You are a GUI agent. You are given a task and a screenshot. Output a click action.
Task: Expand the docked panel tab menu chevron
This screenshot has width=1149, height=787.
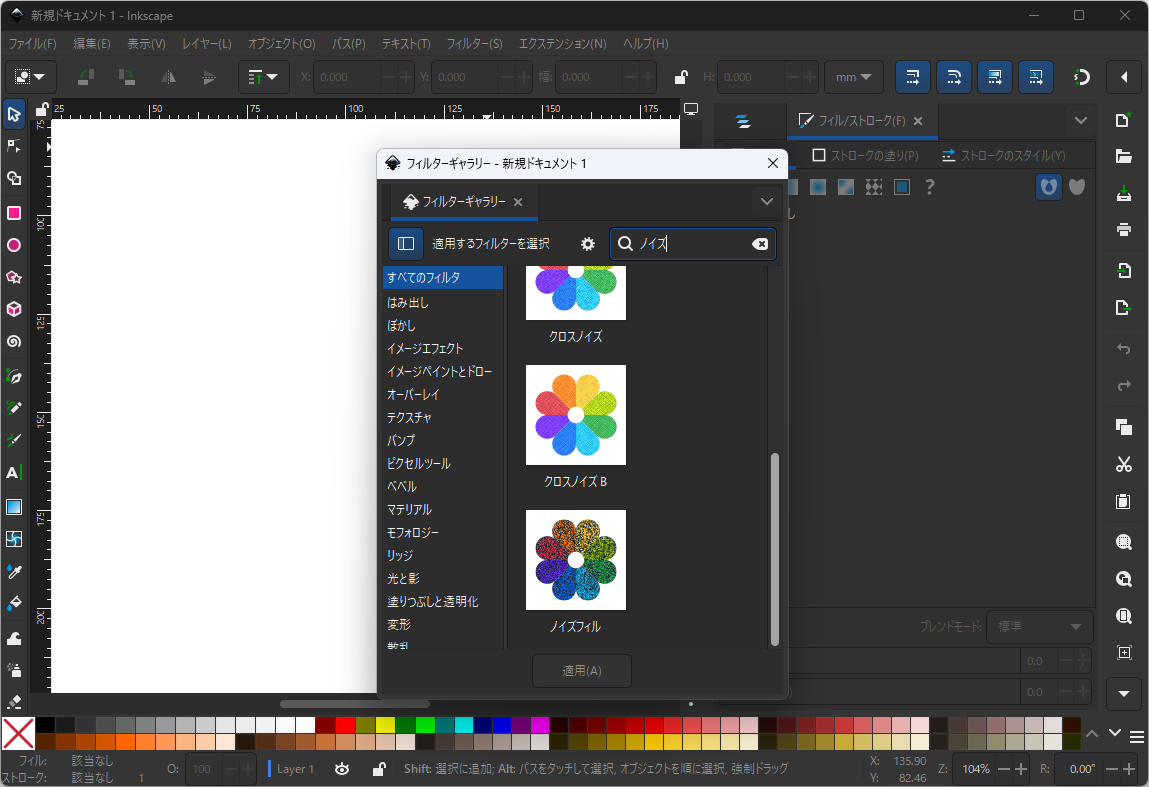1081,121
